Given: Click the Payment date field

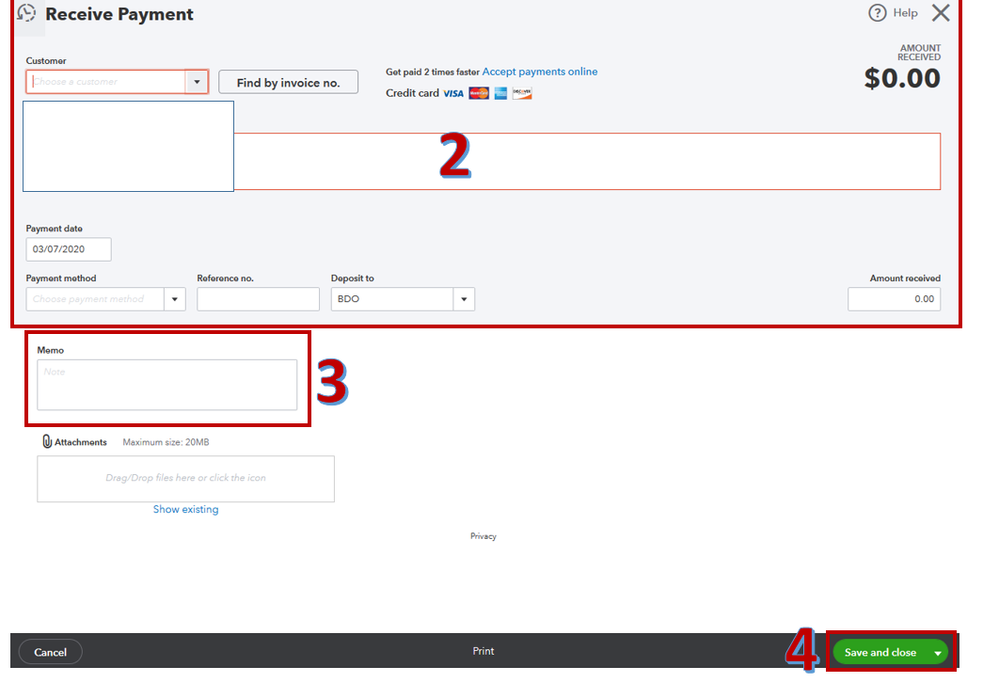Looking at the screenshot, I should point(69,249).
